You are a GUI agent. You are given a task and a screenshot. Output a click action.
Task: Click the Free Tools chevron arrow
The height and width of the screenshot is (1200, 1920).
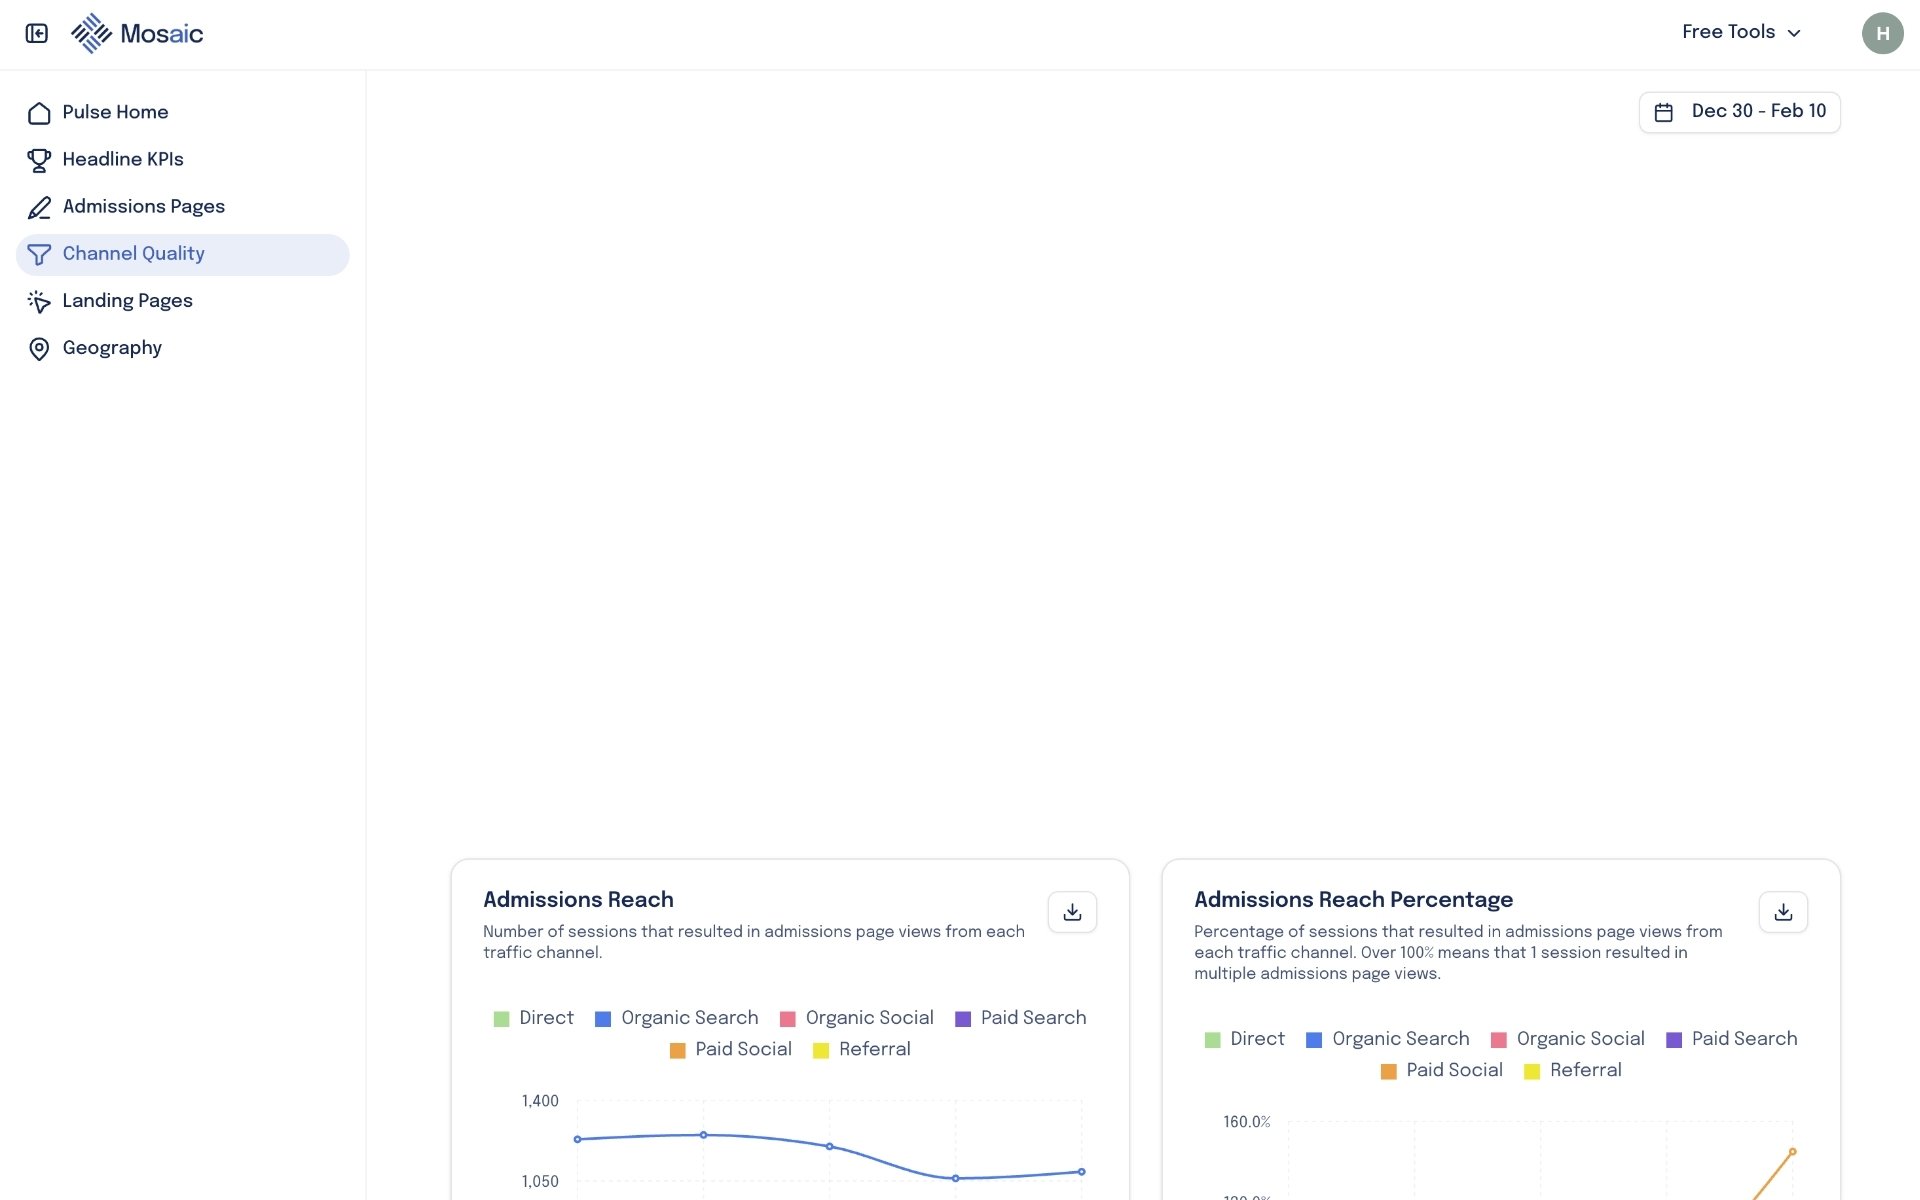[1794, 33]
